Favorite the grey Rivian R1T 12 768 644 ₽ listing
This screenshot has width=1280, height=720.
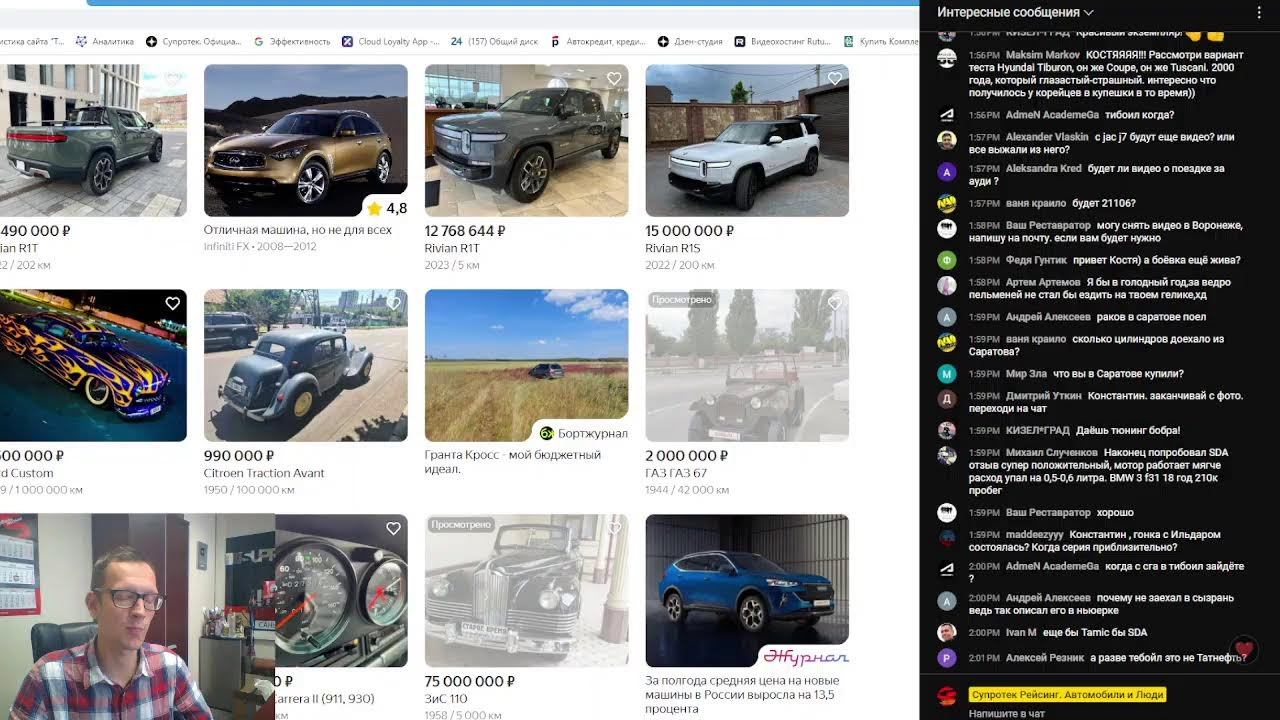[x=614, y=79]
